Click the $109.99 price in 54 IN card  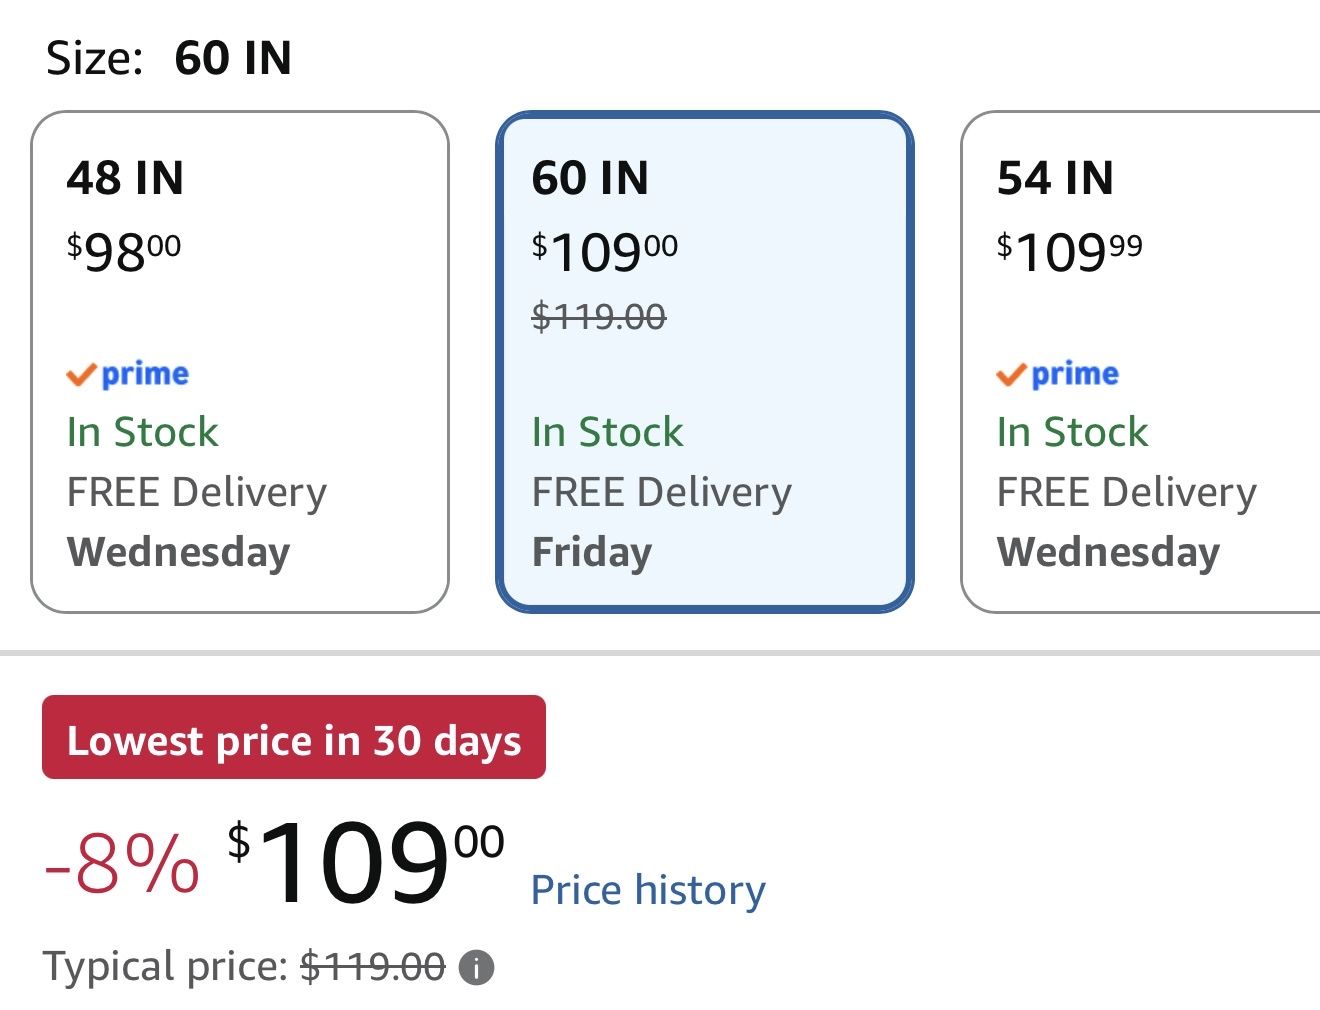[x=1069, y=251]
